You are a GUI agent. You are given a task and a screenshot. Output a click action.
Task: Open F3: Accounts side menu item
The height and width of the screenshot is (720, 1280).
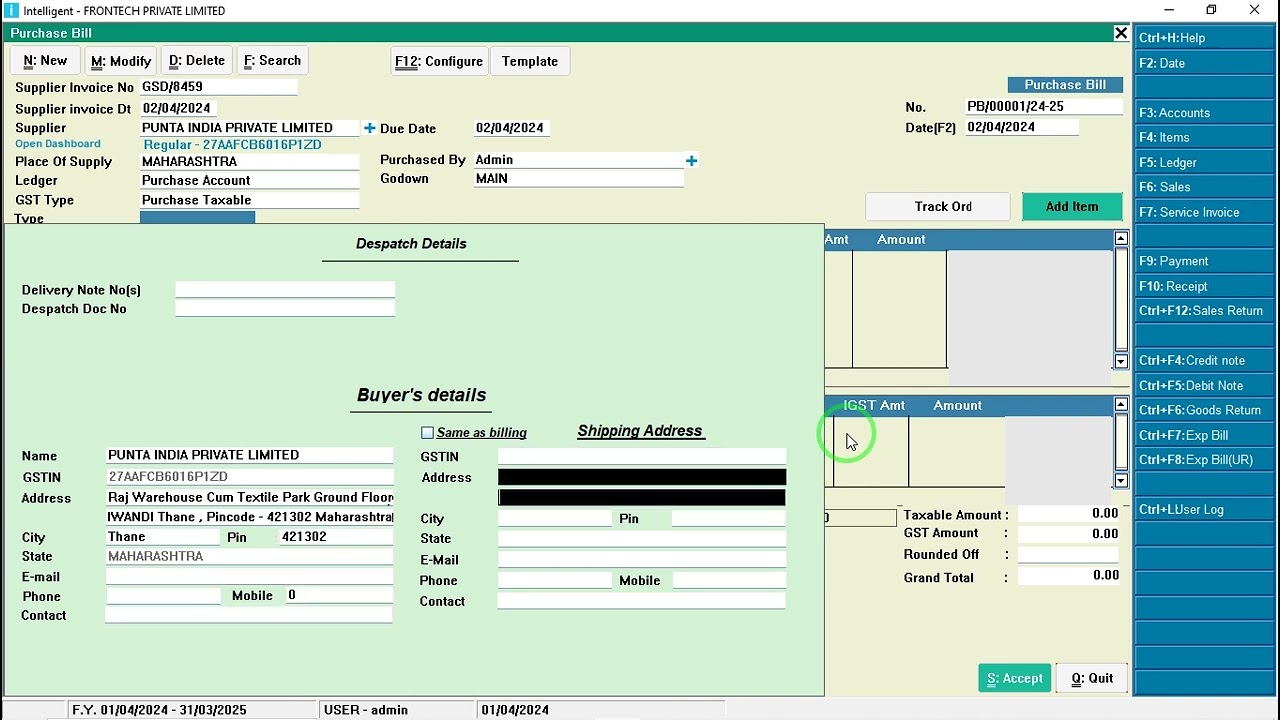(1204, 113)
